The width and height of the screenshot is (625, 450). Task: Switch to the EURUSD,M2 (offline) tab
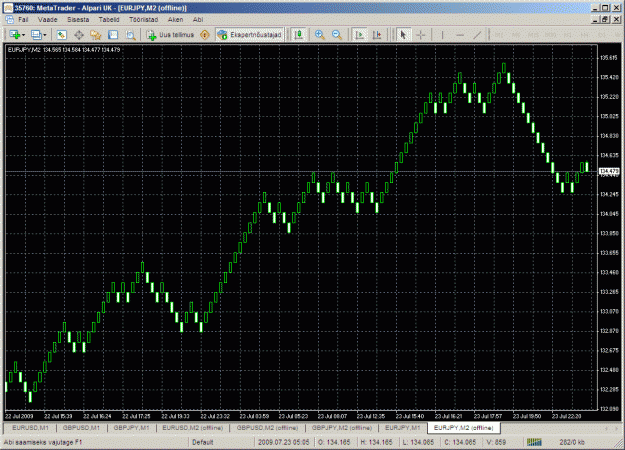[x=193, y=428]
